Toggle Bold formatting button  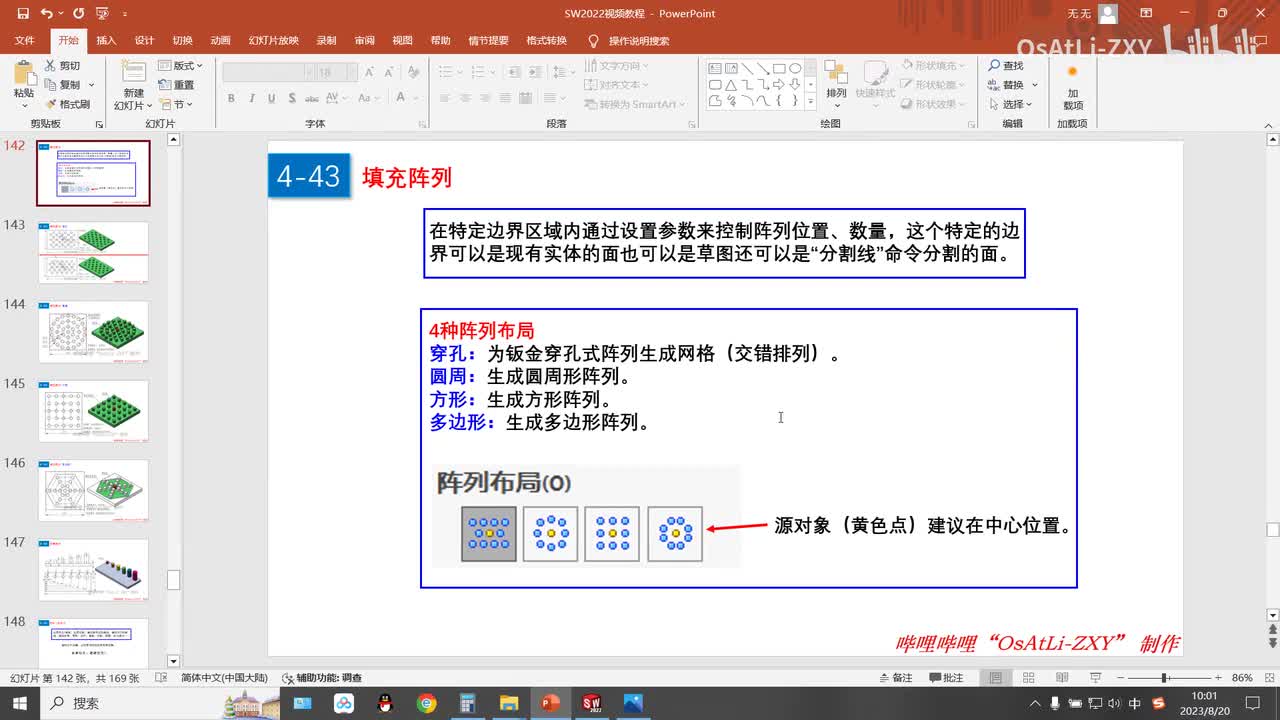(231, 98)
